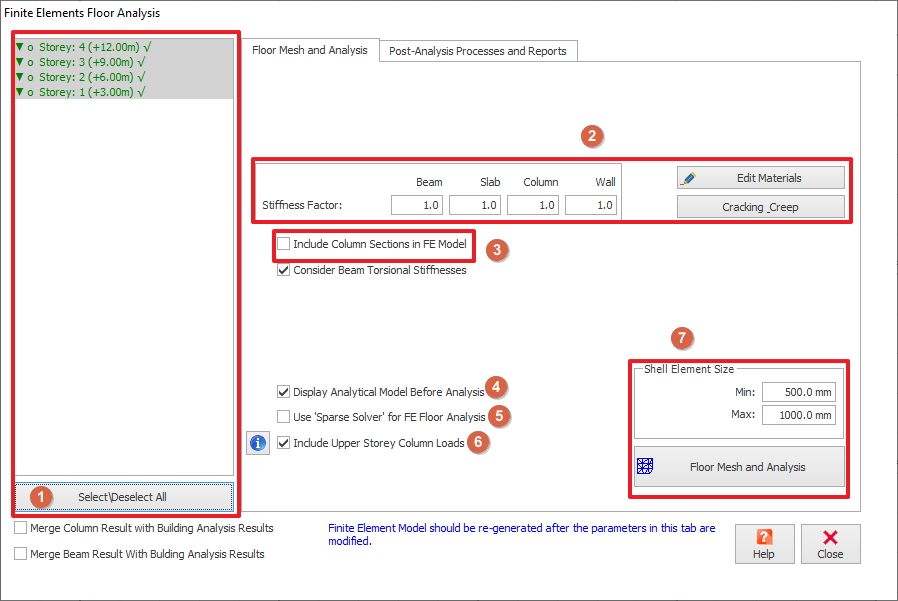Select the Floor Mesh and Analysis tab
Image resolution: width=898 pixels, height=601 pixels.
point(309,50)
